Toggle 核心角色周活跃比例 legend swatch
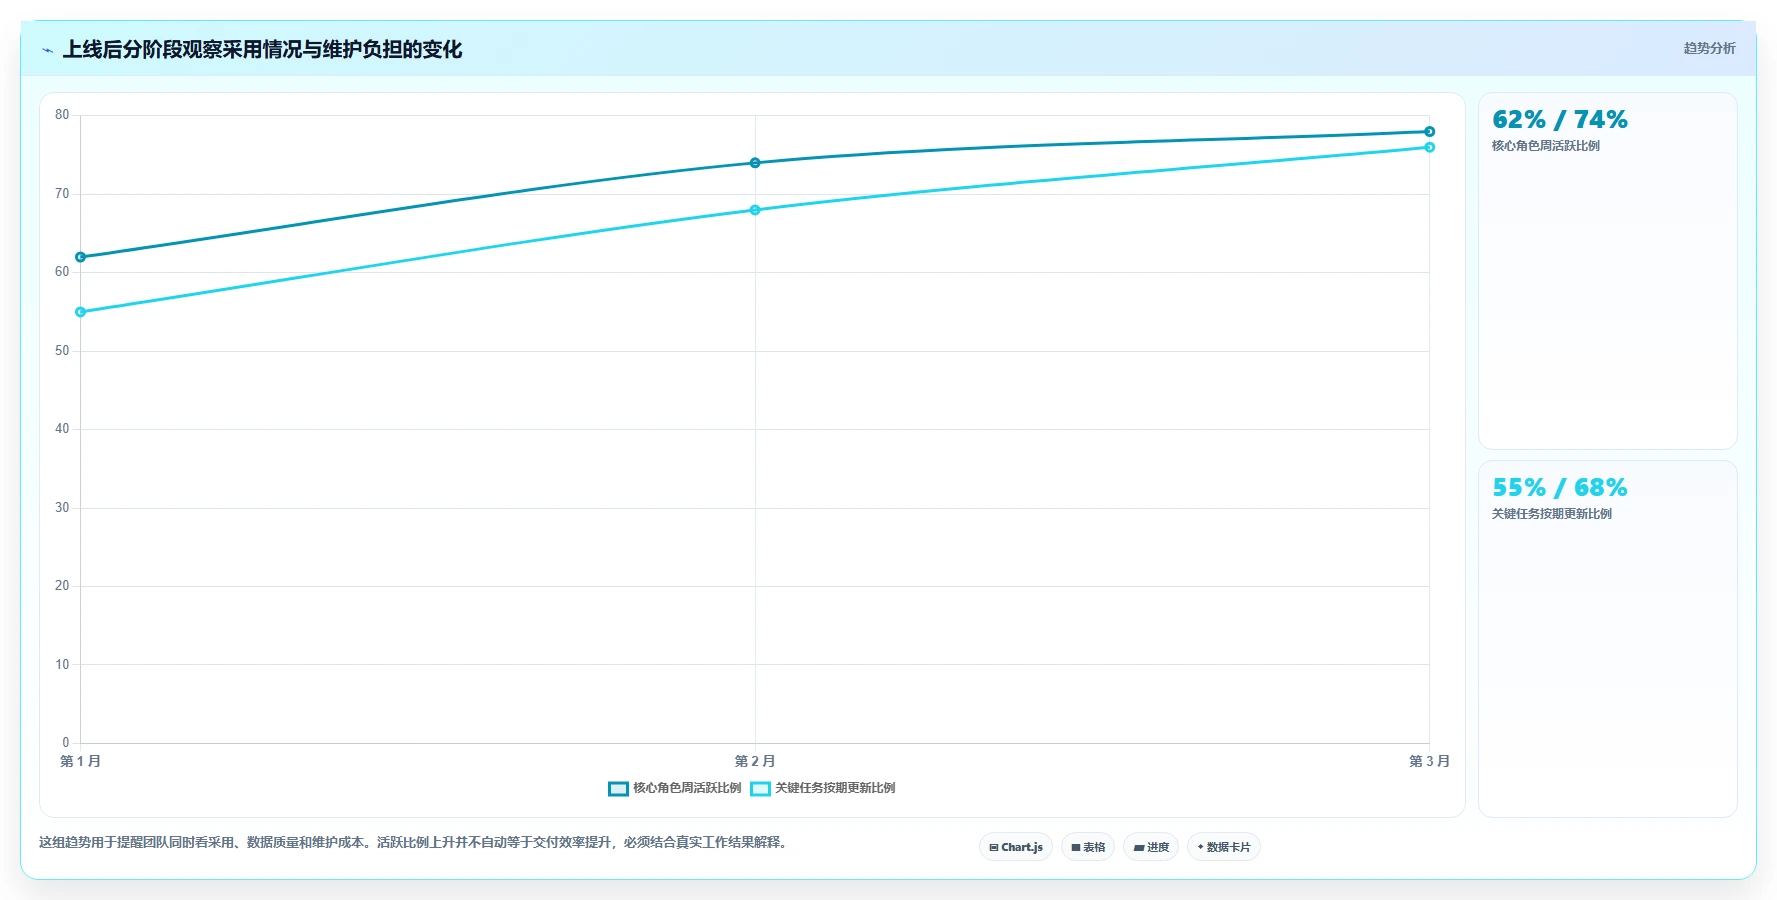Image resolution: width=1777 pixels, height=900 pixels. (x=618, y=788)
